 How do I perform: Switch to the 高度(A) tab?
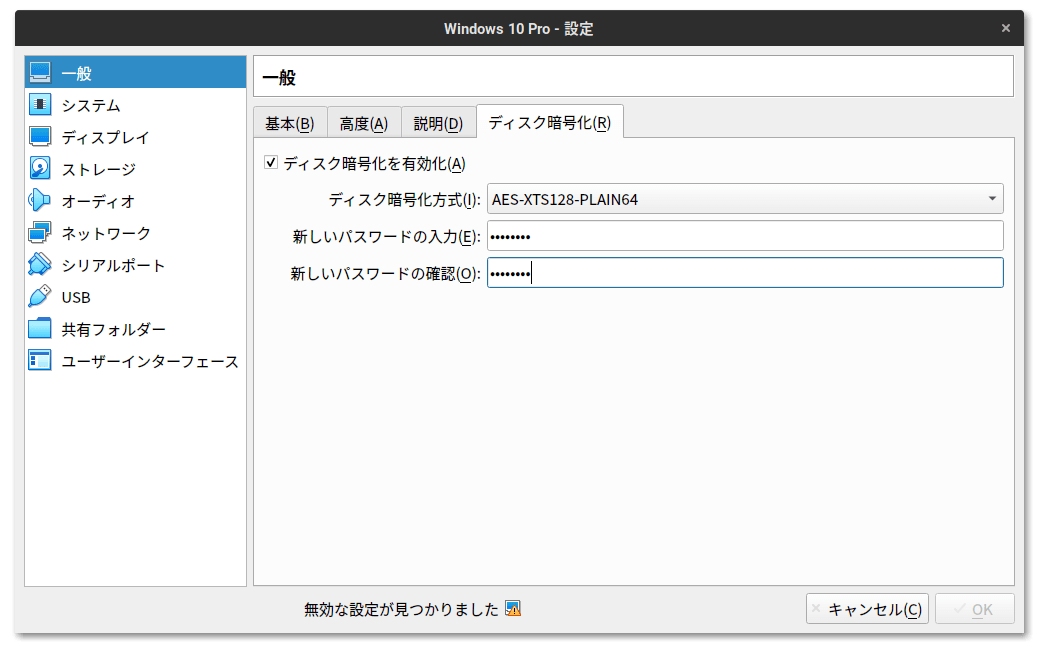click(364, 123)
